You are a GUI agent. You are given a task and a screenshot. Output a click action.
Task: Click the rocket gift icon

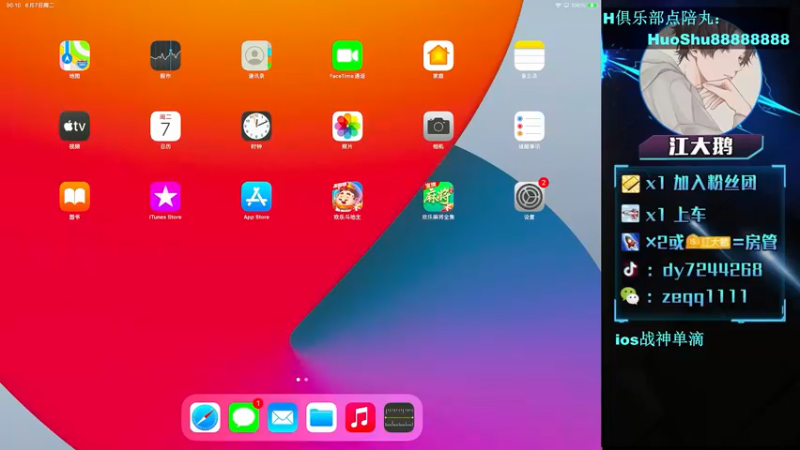[630, 241]
